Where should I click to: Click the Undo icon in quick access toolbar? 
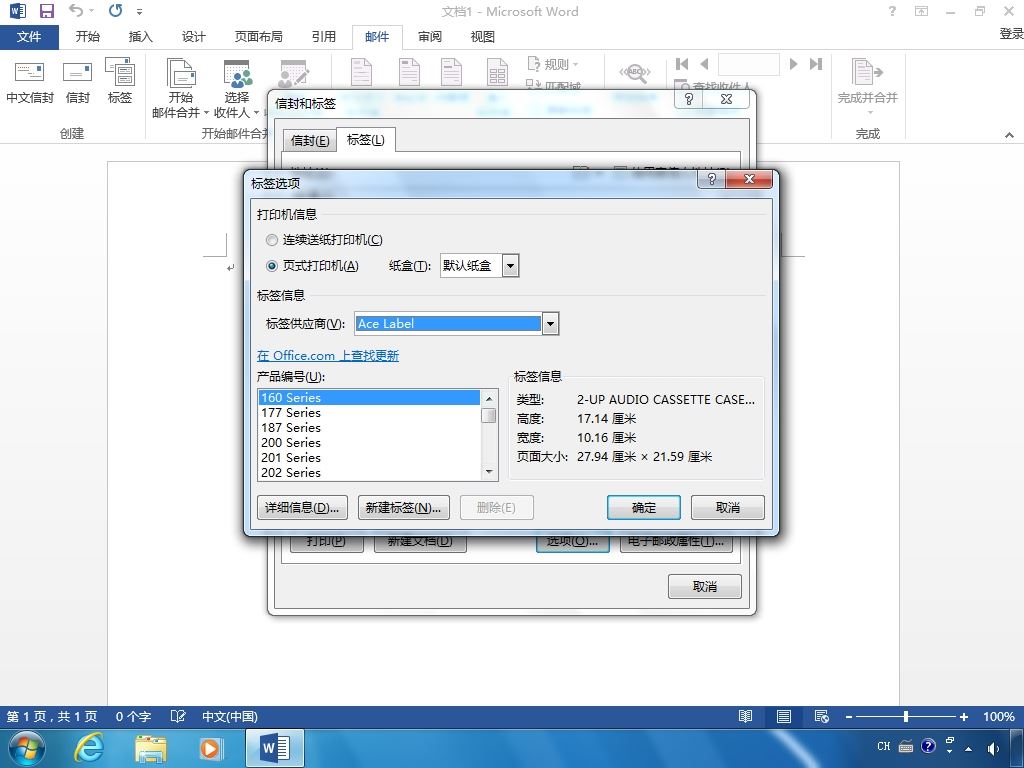click(76, 10)
